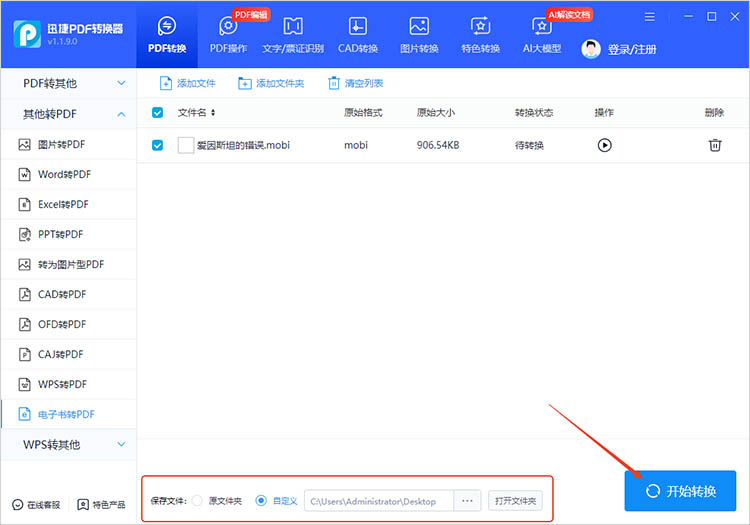The height and width of the screenshot is (525, 750).
Task: Click the 迅捷PDF转换器 app logo
Action: [27, 34]
